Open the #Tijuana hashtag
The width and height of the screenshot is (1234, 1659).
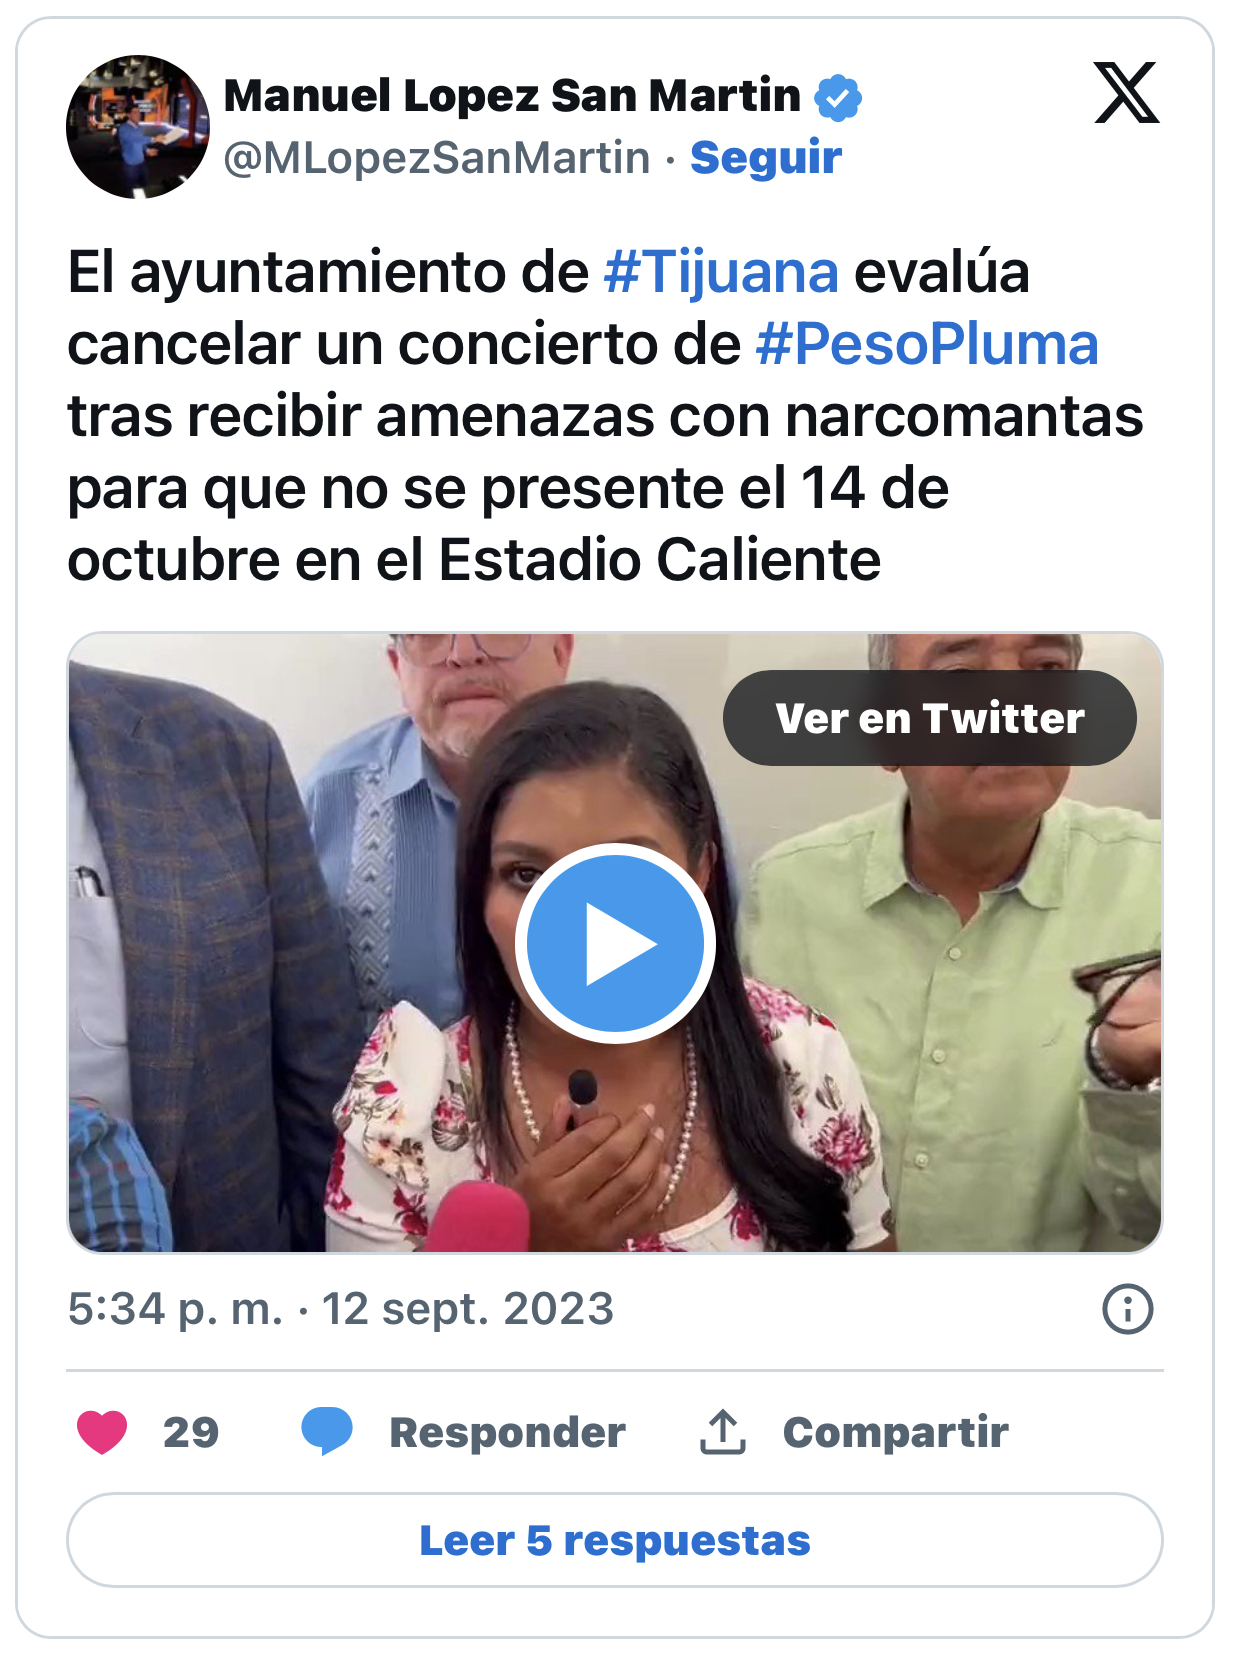pyautogui.click(x=721, y=272)
